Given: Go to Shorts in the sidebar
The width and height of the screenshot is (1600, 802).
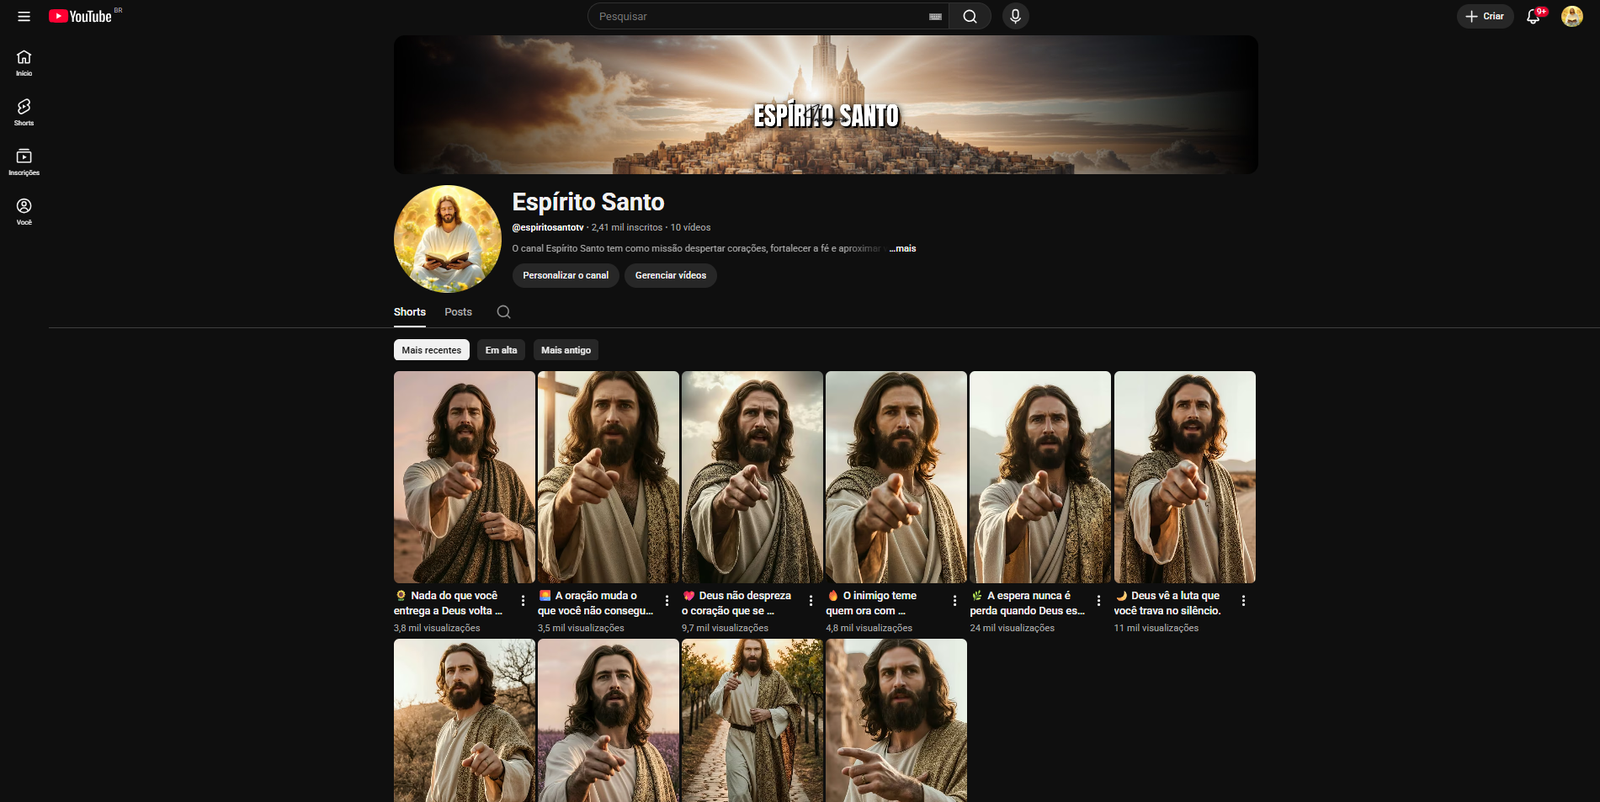Looking at the screenshot, I should (24, 111).
